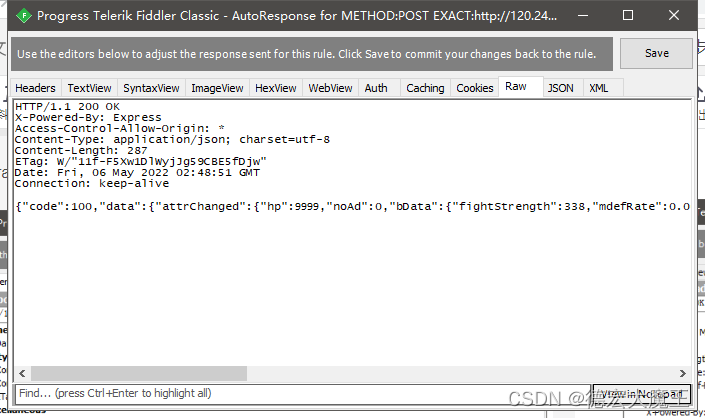Click the Access-Control-Allow-Origin header line
Image resolution: width=705 pixels, height=418 pixels.
[x=120, y=128]
